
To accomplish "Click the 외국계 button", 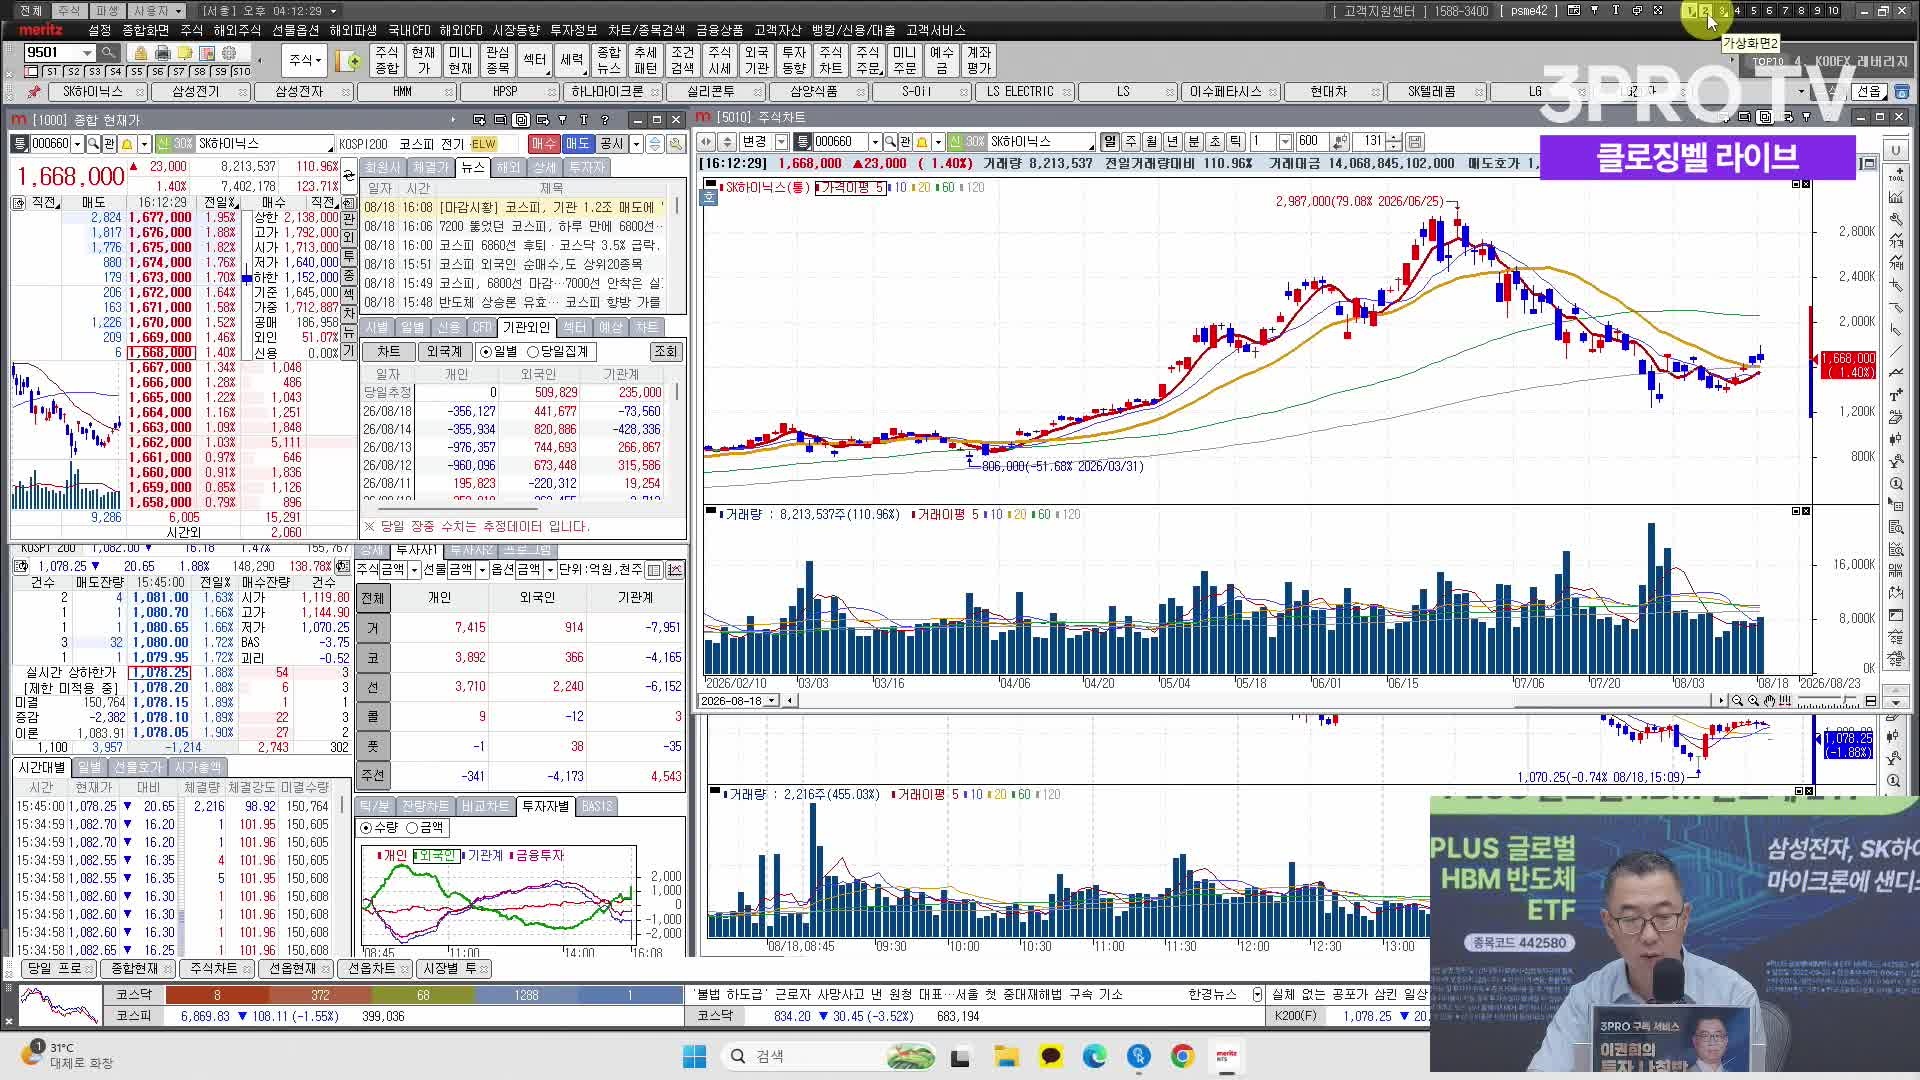I will coord(444,352).
